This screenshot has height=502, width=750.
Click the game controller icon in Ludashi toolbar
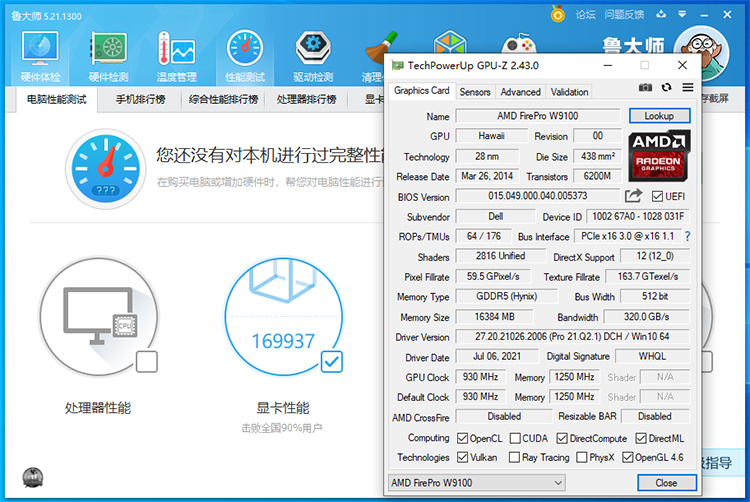click(519, 43)
